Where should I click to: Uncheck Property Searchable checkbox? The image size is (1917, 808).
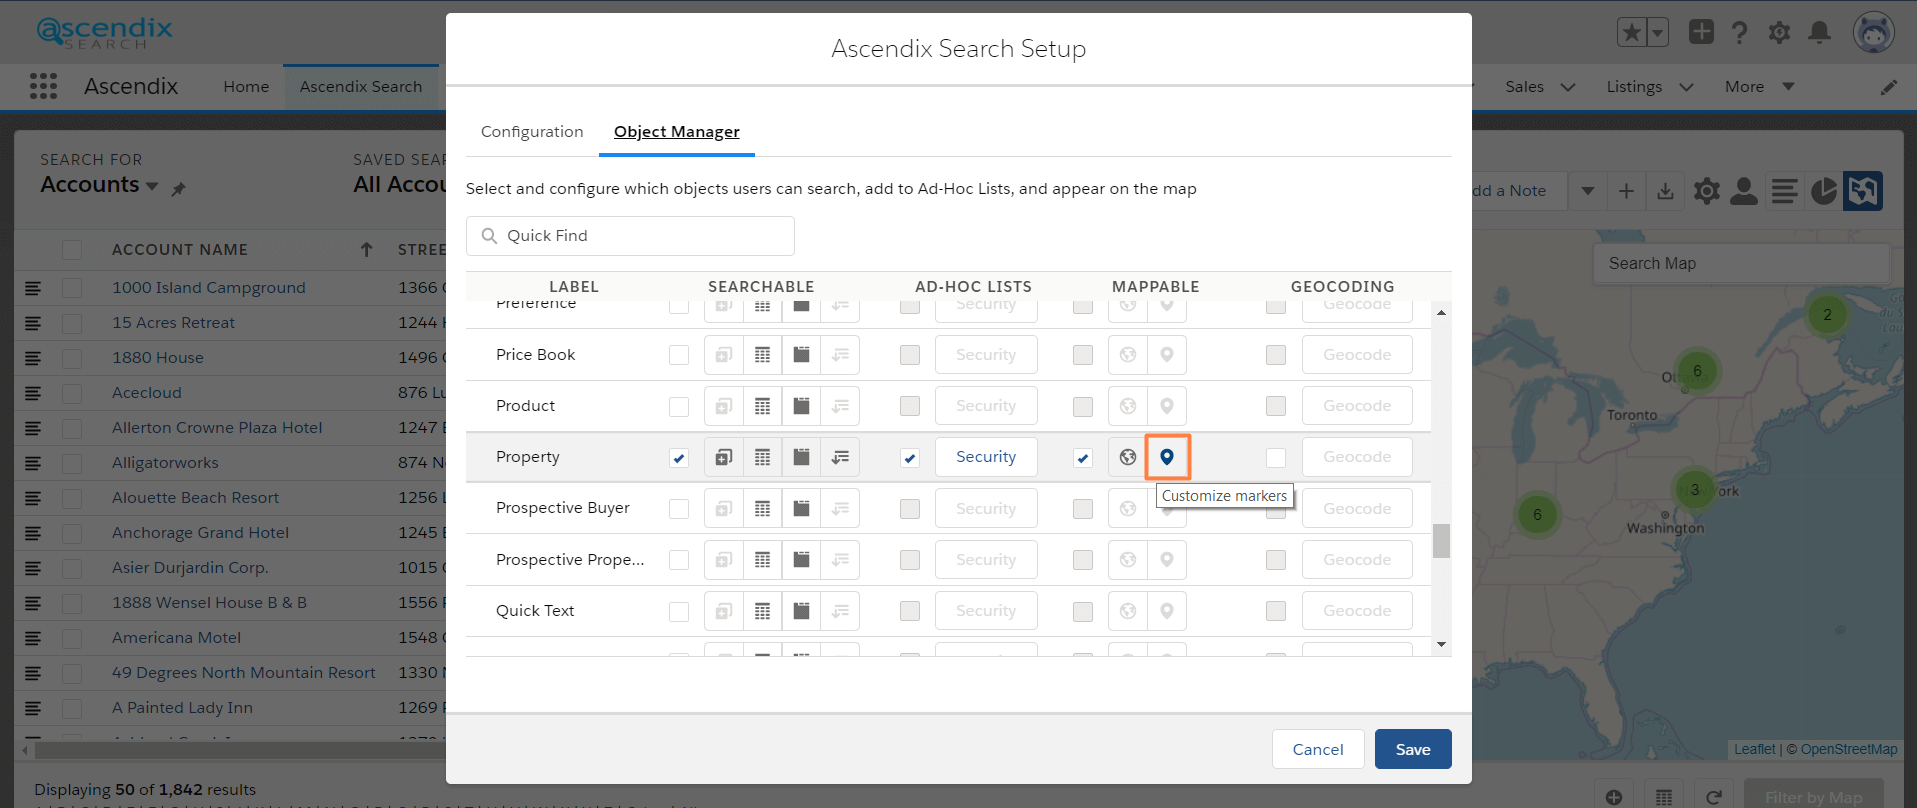click(x=679, y=458)
